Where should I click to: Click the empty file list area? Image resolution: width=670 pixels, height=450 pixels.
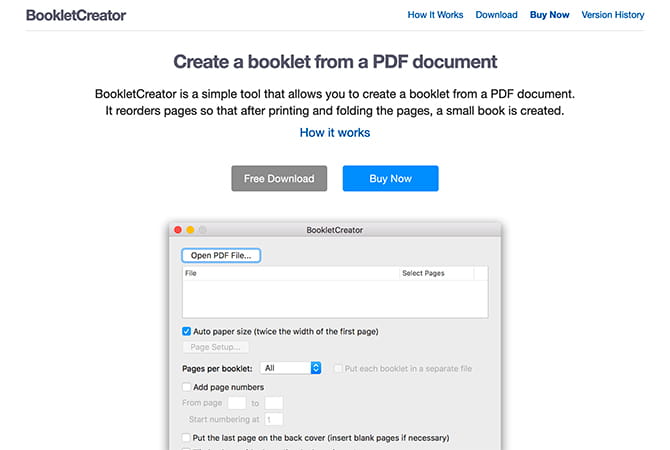pyautogui.click(x=335, y=299)
